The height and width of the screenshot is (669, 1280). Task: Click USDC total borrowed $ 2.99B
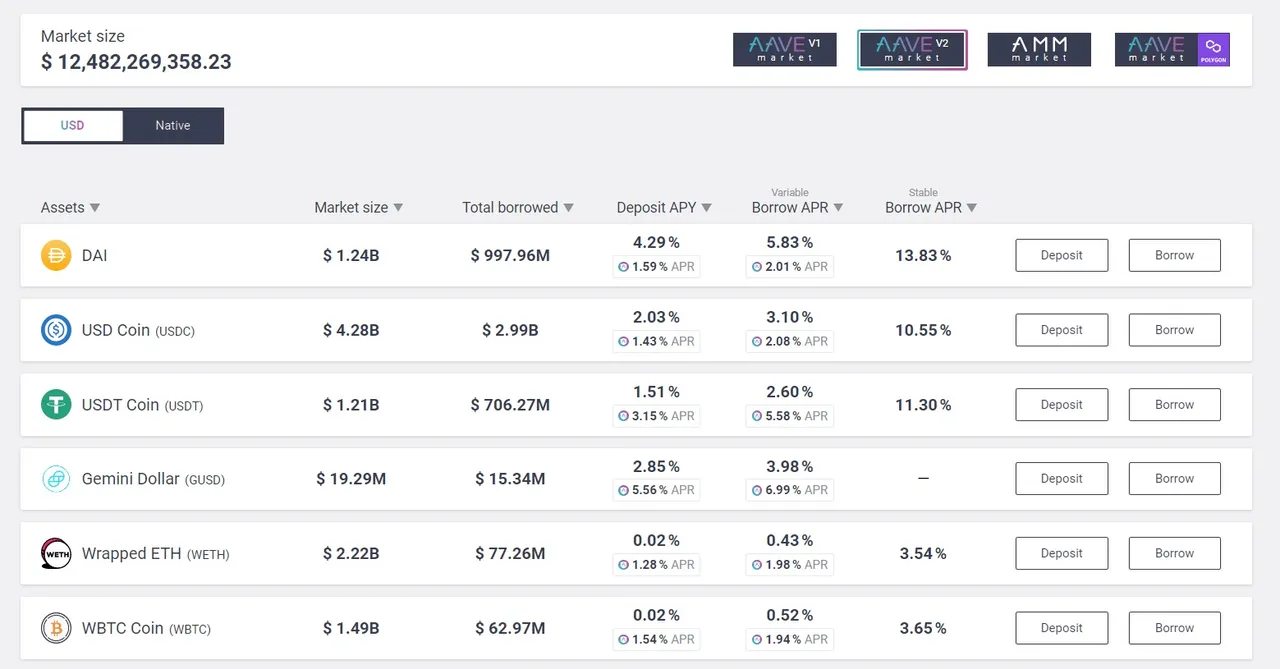tap(510, 330)
